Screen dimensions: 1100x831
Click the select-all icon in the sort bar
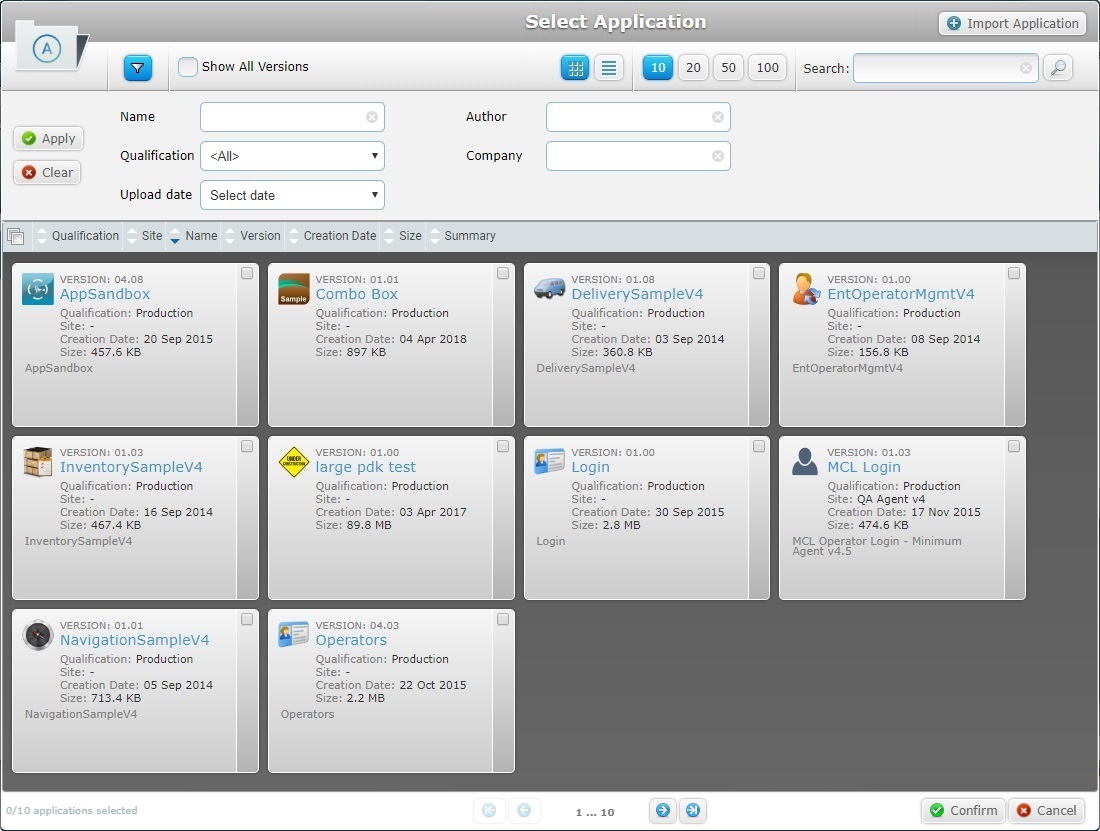(x=16, y=235)
